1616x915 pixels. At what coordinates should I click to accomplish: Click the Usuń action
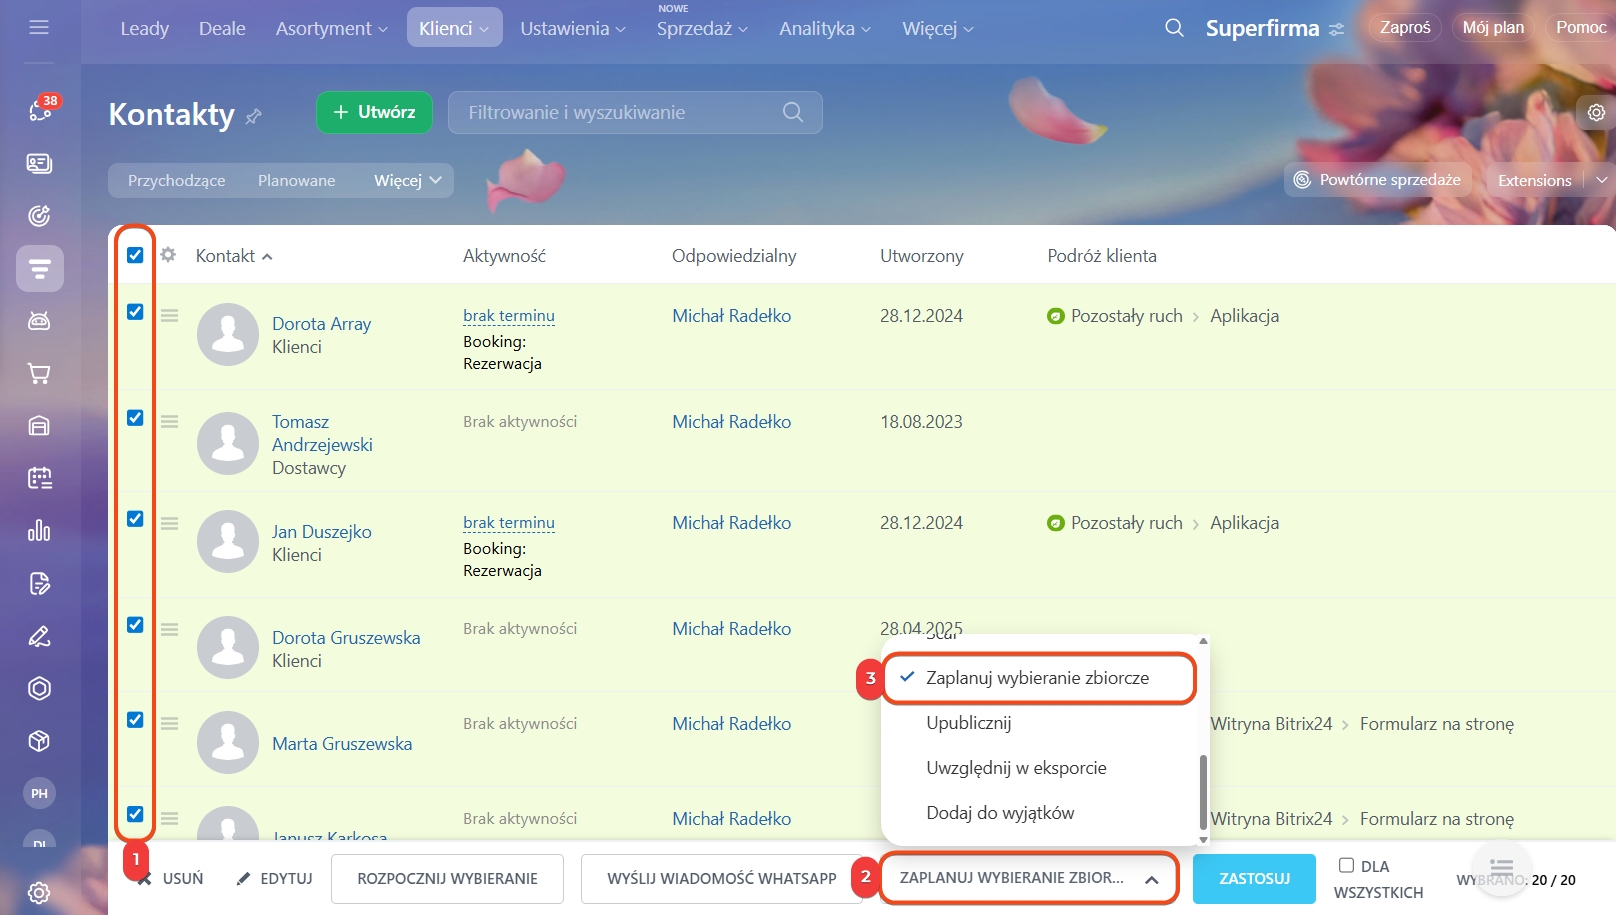click(170, 879)
